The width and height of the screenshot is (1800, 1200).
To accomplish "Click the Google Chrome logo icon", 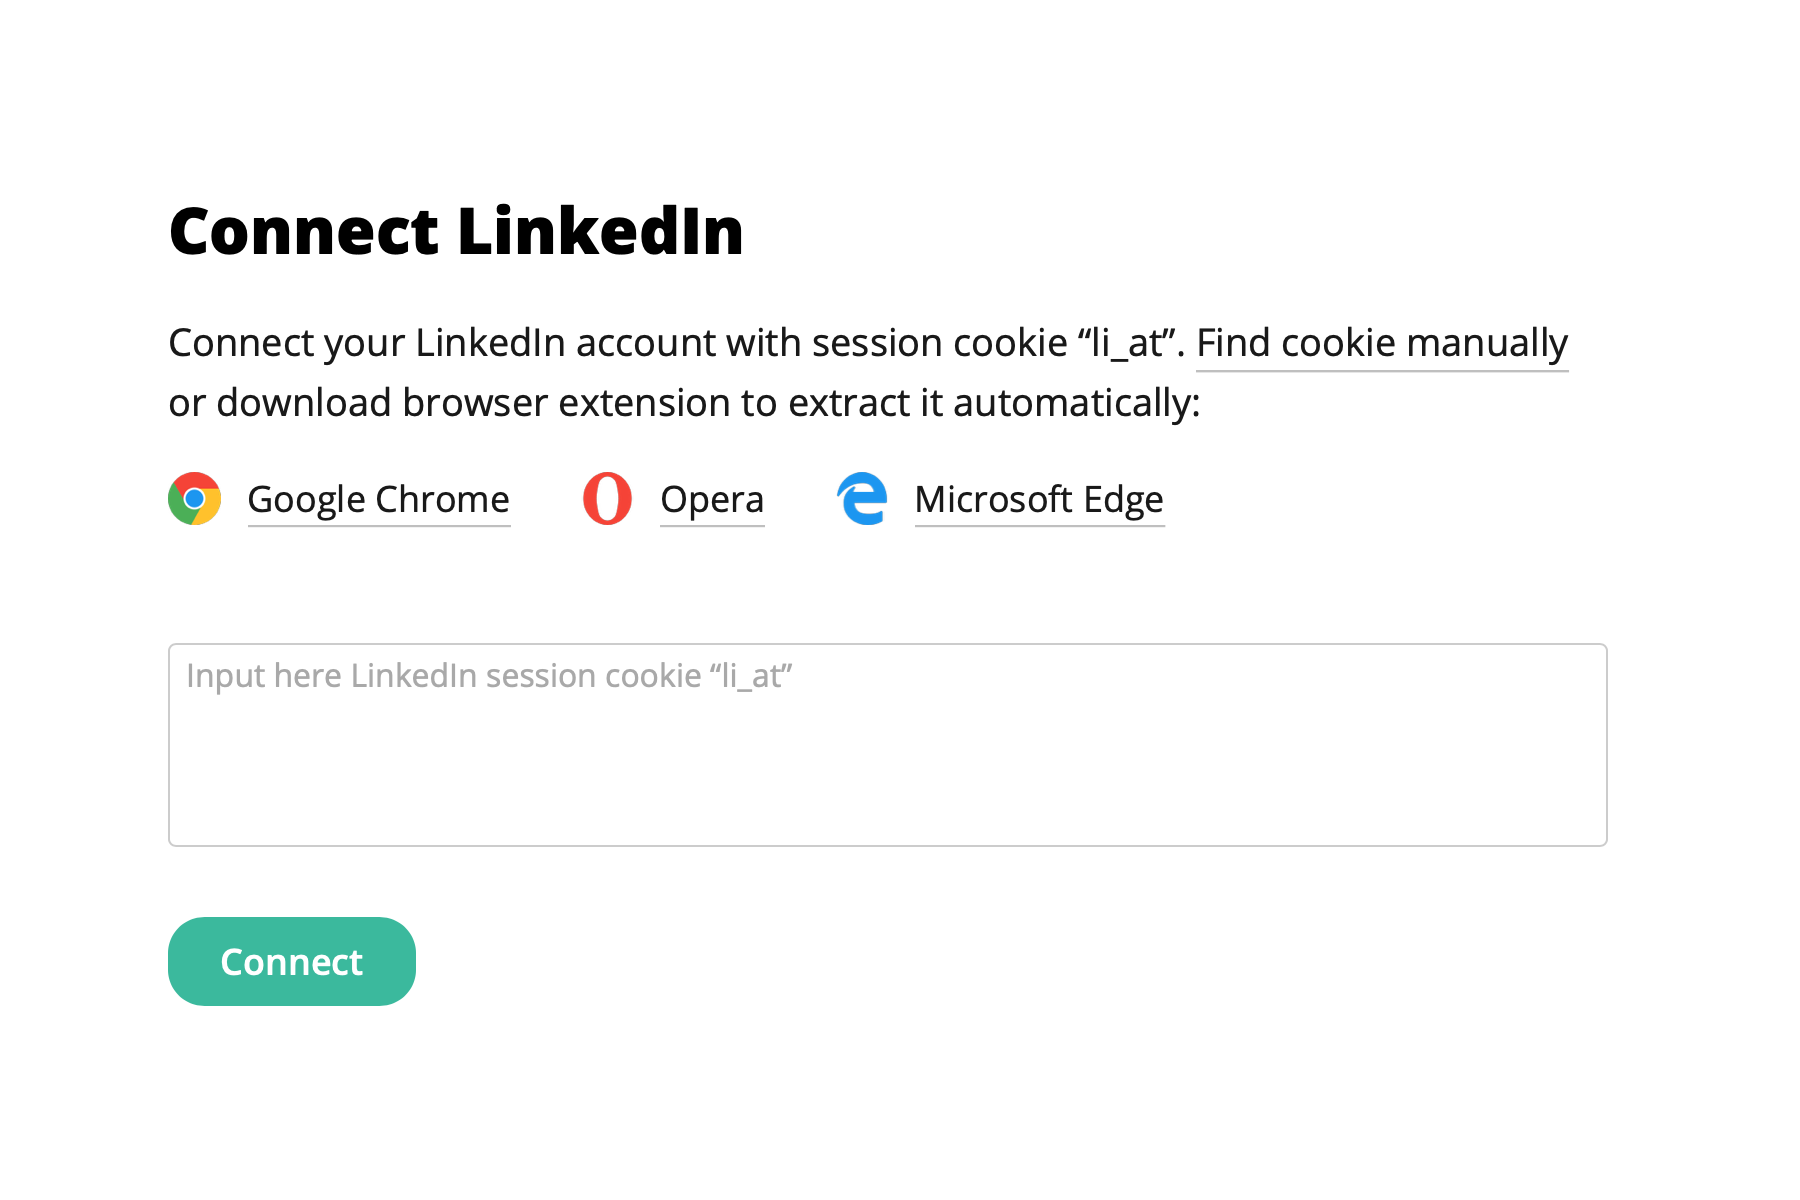I will click(194, 499).
